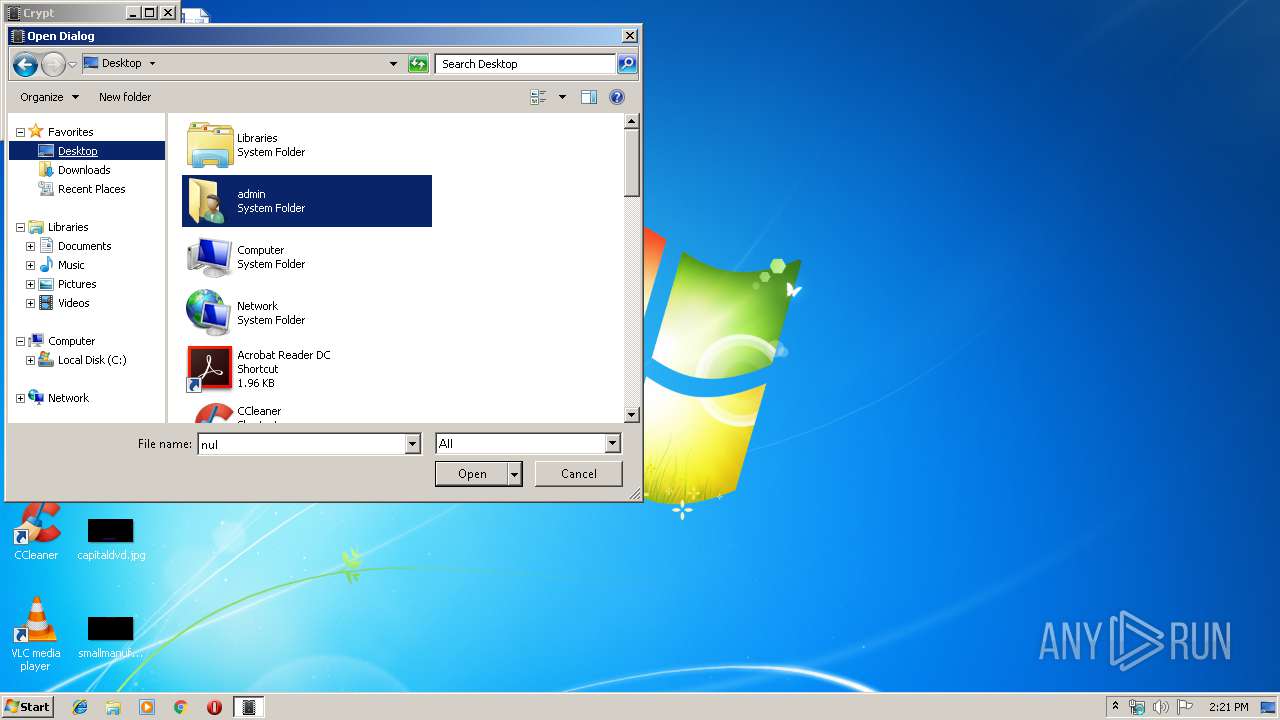The width and height of the screenshot is (1280, 720).
Task: Select capitaldvd.jpg file on desktop
Action: 111,539
